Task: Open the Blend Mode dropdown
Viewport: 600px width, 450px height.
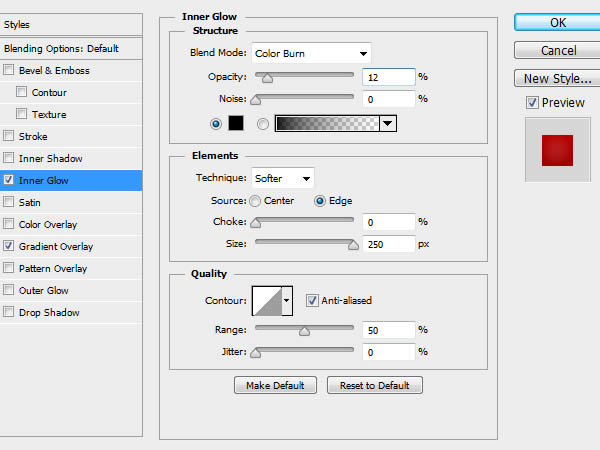Action: click(x=311, y=53)
